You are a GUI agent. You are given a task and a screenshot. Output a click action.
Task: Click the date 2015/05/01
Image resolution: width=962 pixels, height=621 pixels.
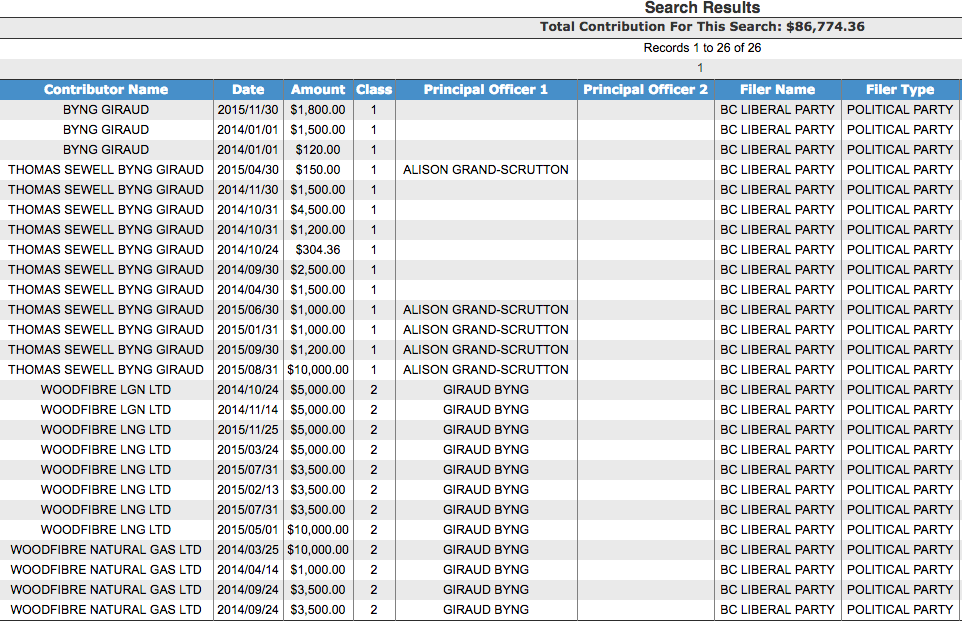pos(248,530)
